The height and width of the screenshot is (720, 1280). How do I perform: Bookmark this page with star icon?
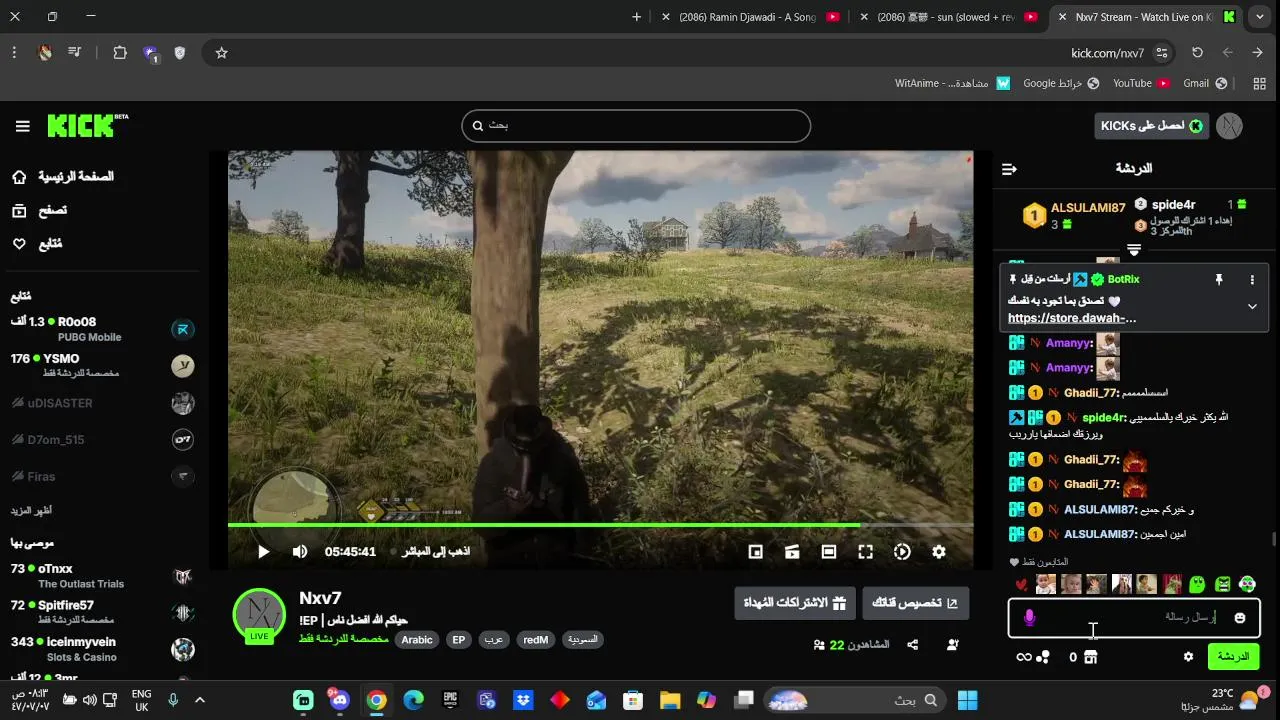point(222,53)
